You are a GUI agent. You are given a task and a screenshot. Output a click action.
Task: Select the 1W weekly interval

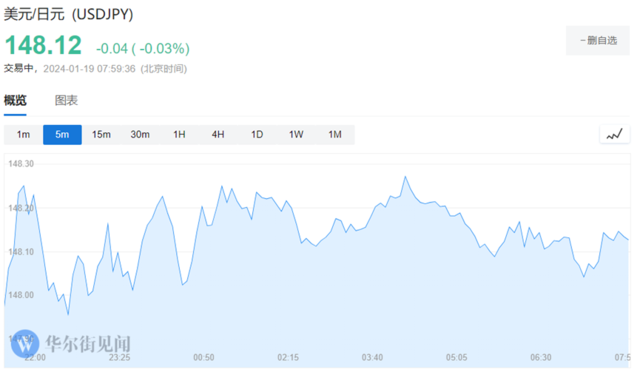pyautogui.click(x=296, y=134)
